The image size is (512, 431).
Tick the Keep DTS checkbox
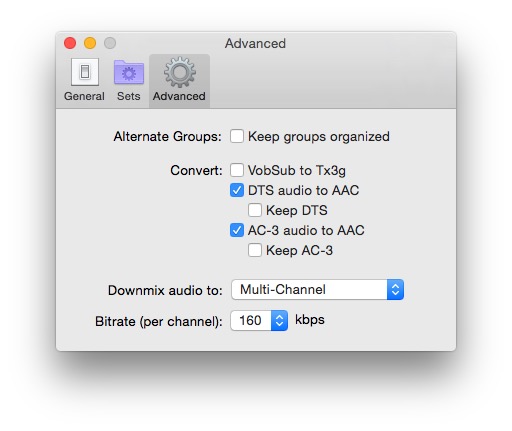[255, 210]
